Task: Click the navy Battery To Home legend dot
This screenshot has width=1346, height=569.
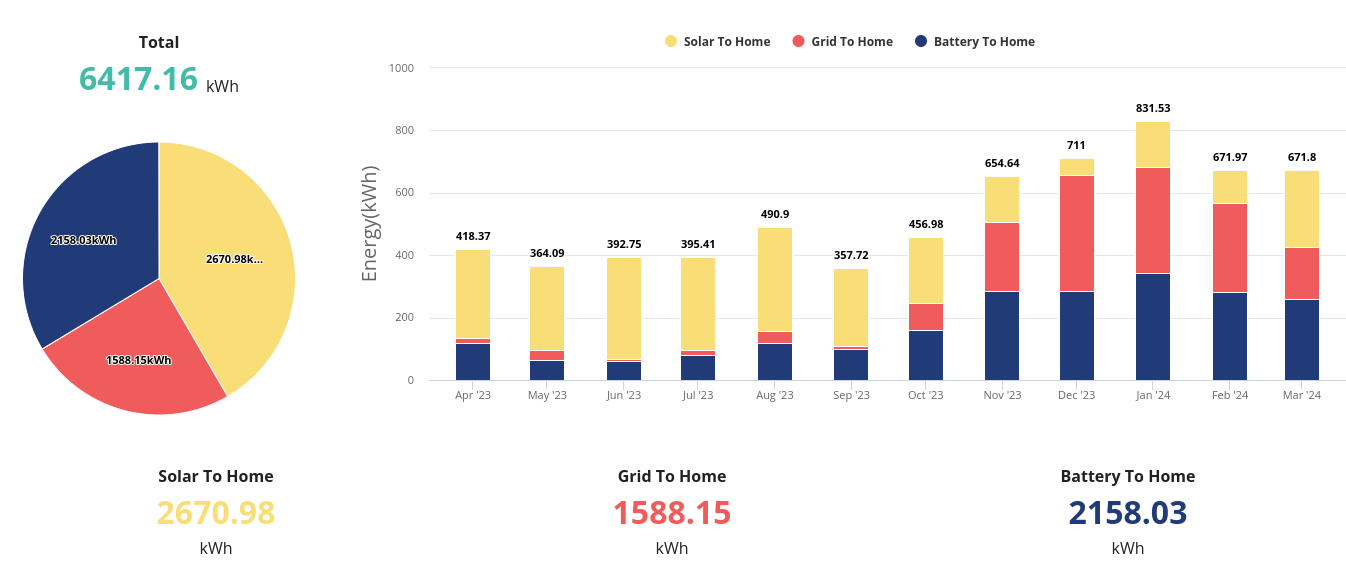Action: click(920, 42)
